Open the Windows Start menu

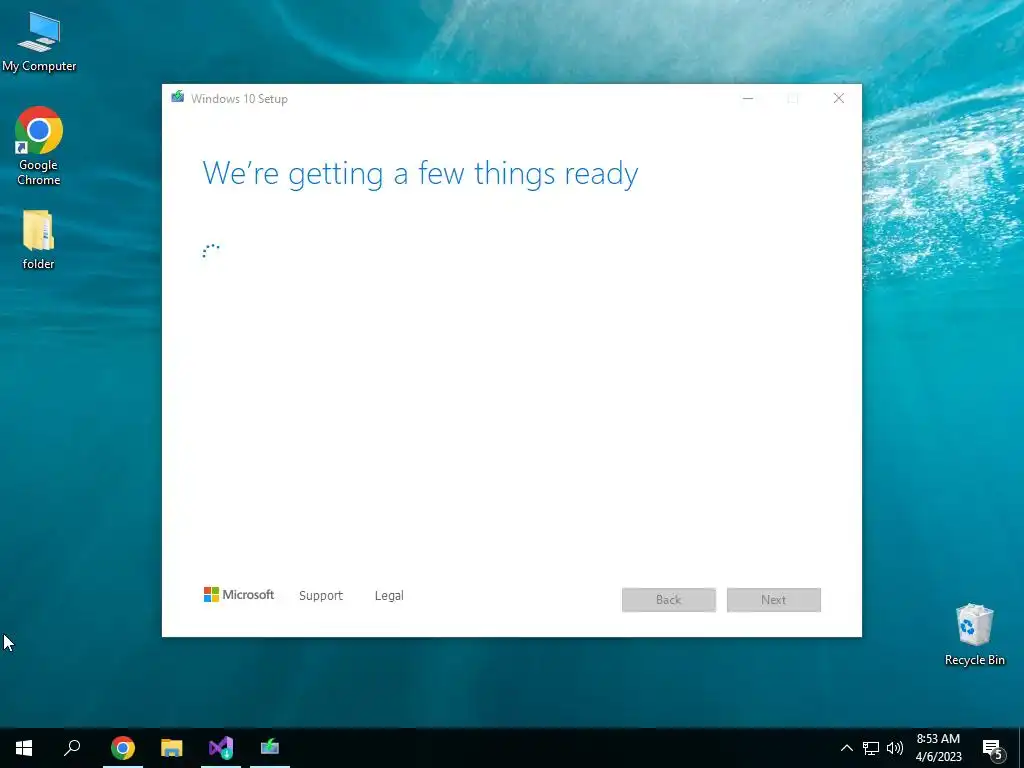click(24, 748)
